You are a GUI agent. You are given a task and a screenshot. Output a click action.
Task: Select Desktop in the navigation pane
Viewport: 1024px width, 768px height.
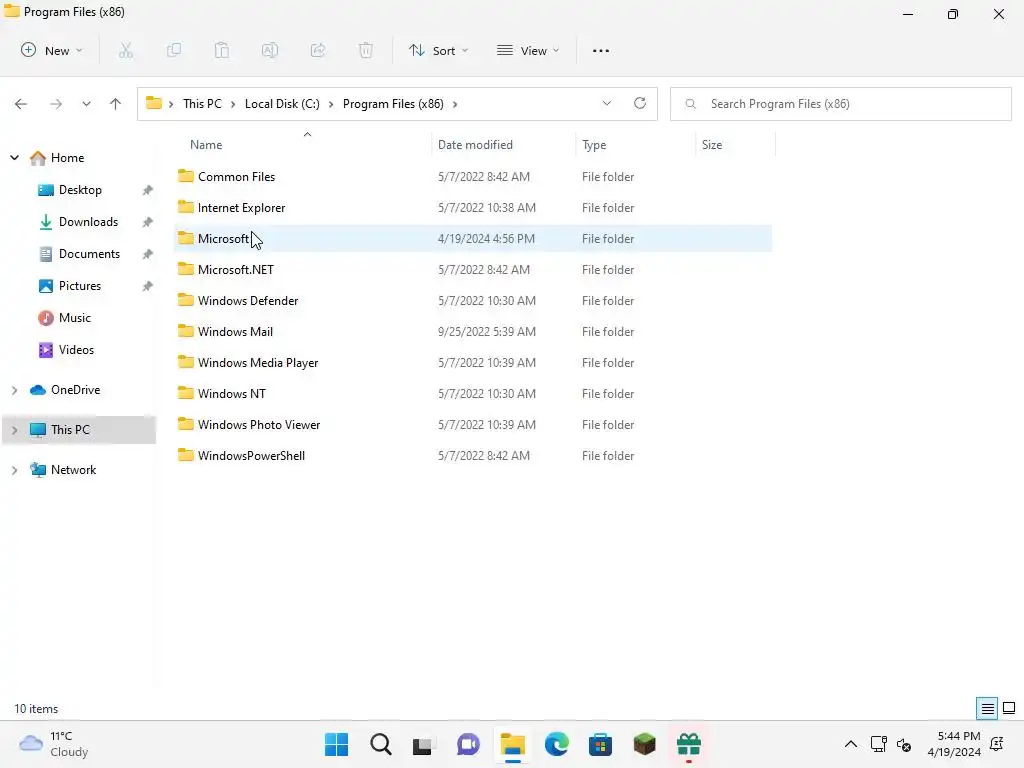(x=80, y=190)
